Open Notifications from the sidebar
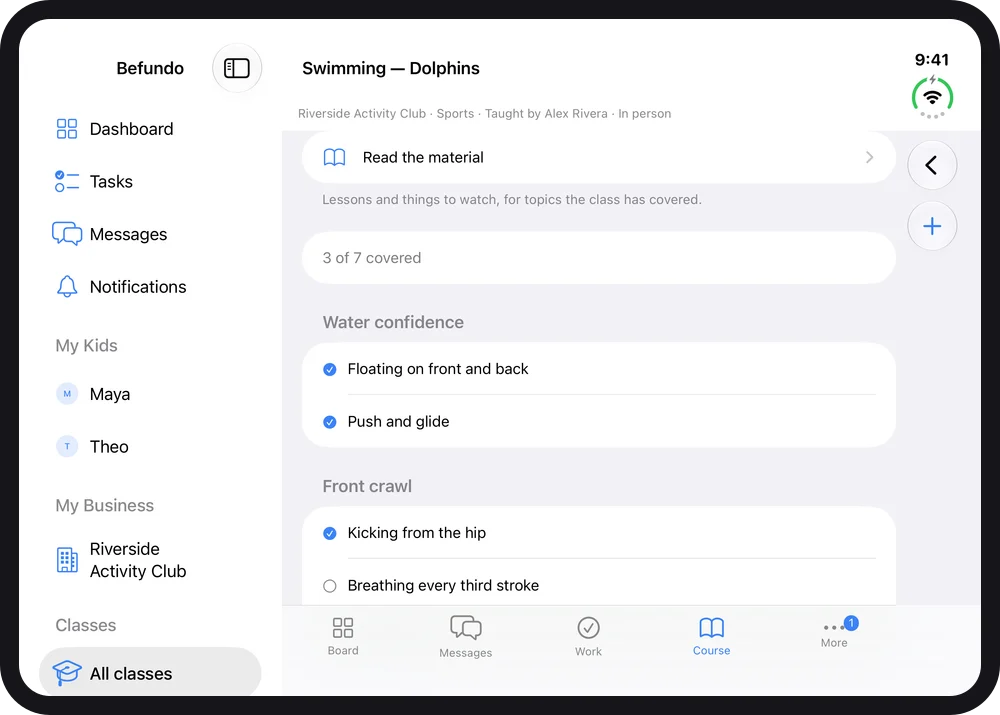The image size is (1000, 715). [x=138, y=287]
